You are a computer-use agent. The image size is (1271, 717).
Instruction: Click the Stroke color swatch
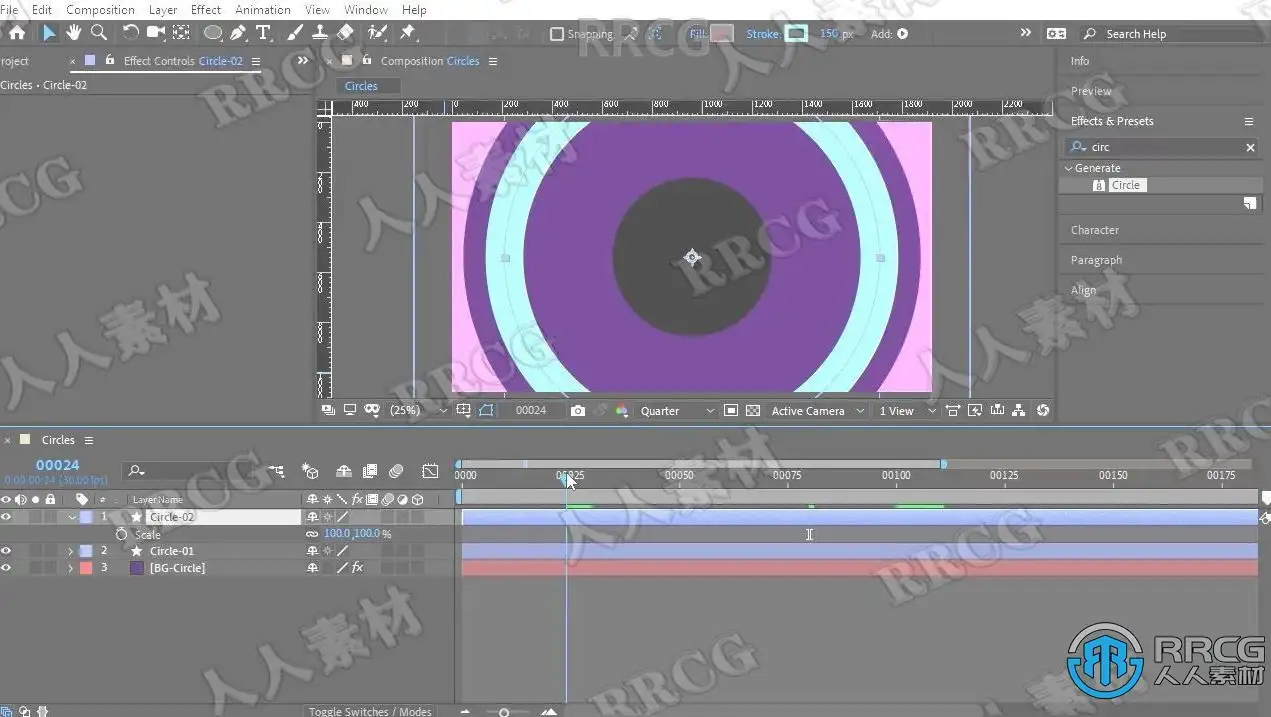point(796,34)
